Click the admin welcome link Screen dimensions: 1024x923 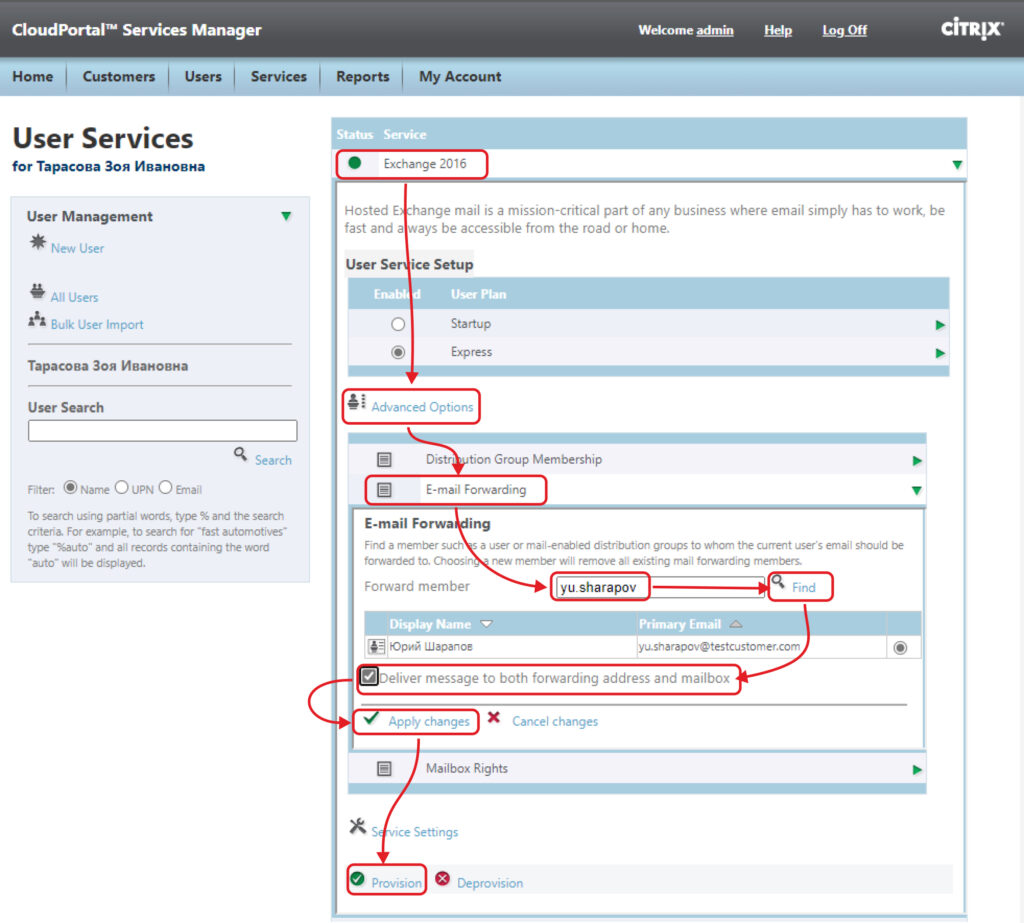tap(714, 30)
